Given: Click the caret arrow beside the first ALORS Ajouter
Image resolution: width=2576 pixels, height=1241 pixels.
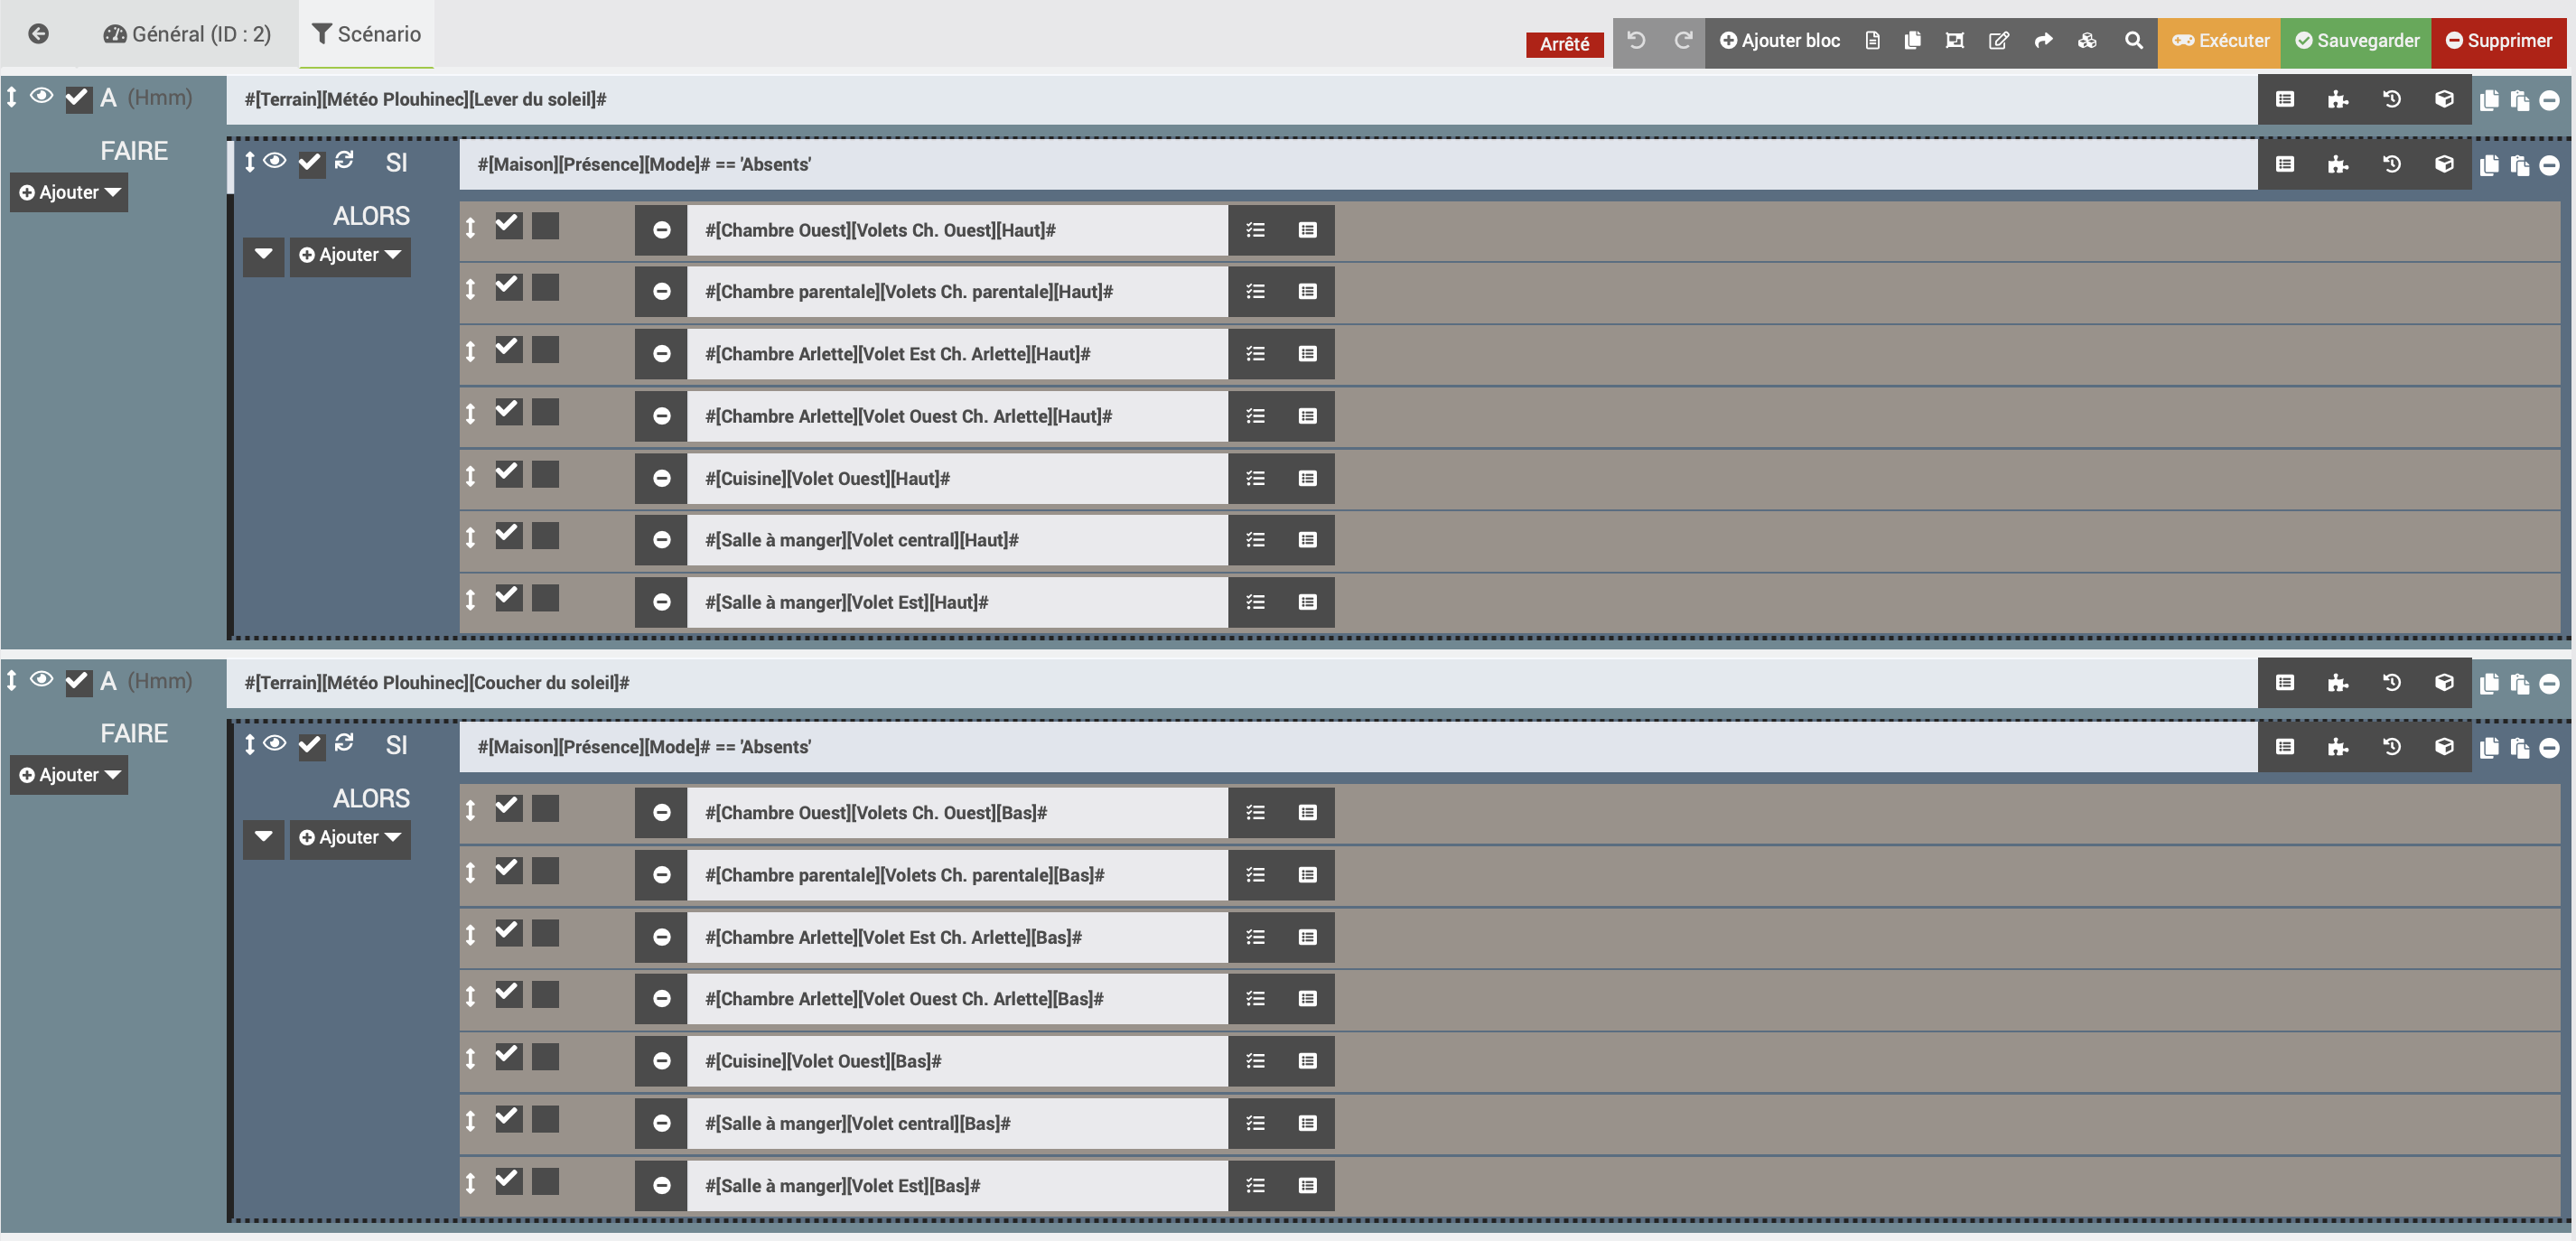Looking at the screenshot, I should (263, 255).
